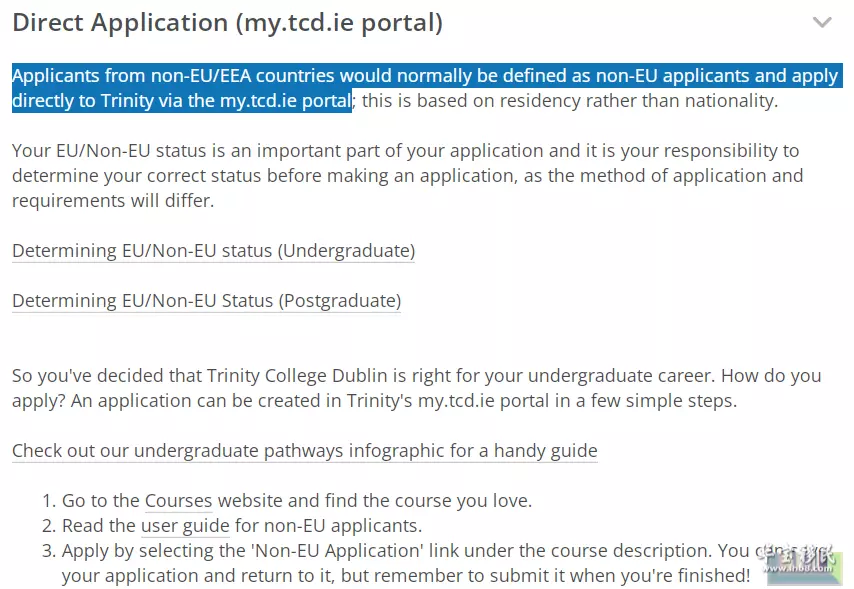Click the 'Direct Application (my.tcd.ie portal)' heading
Viewport: 854px width, 589px height.
[228, 23]
